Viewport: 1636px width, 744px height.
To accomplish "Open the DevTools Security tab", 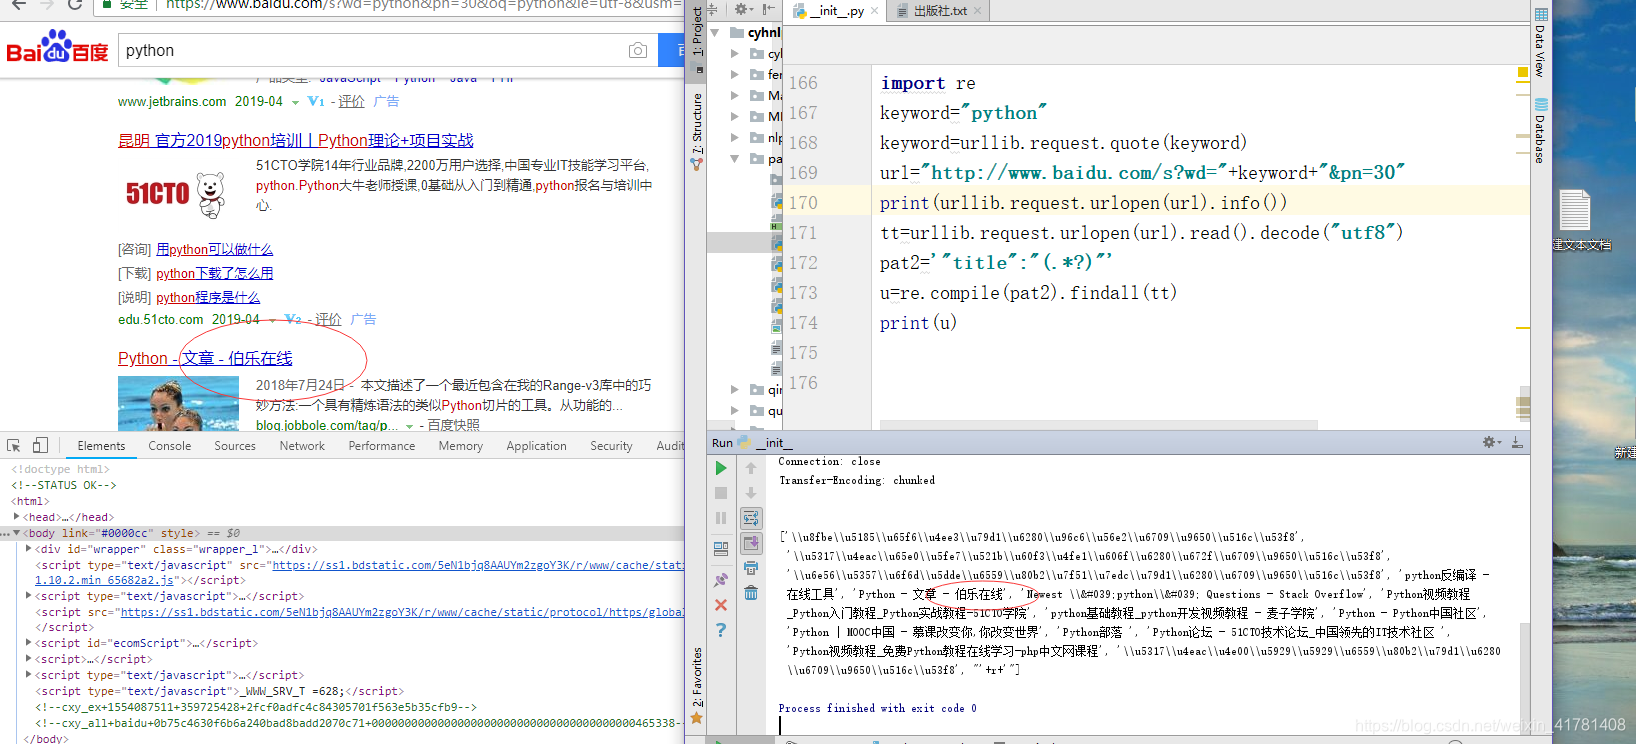I will coord(611,446).
